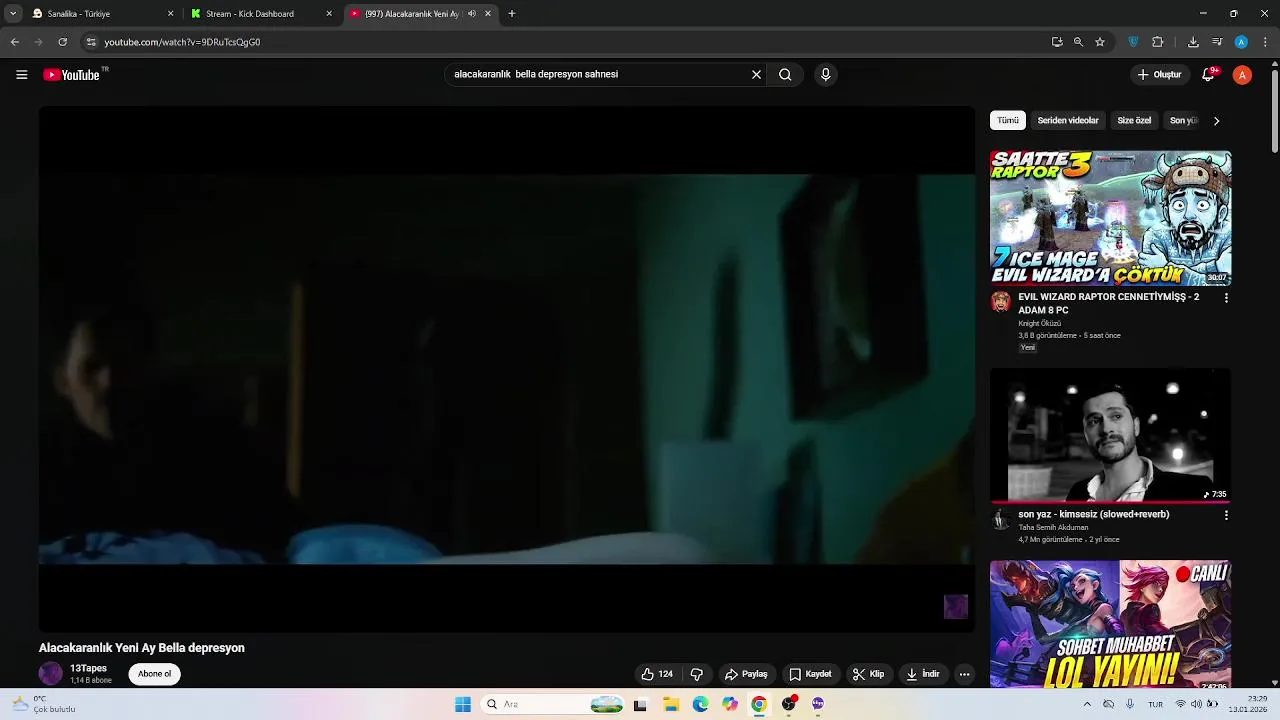The height and width of the screenshot is (720, 1280).
Task: Open the SOHBET MUHABBET LOL YAYINI thumbnail
Action: tap(1110, 625)
